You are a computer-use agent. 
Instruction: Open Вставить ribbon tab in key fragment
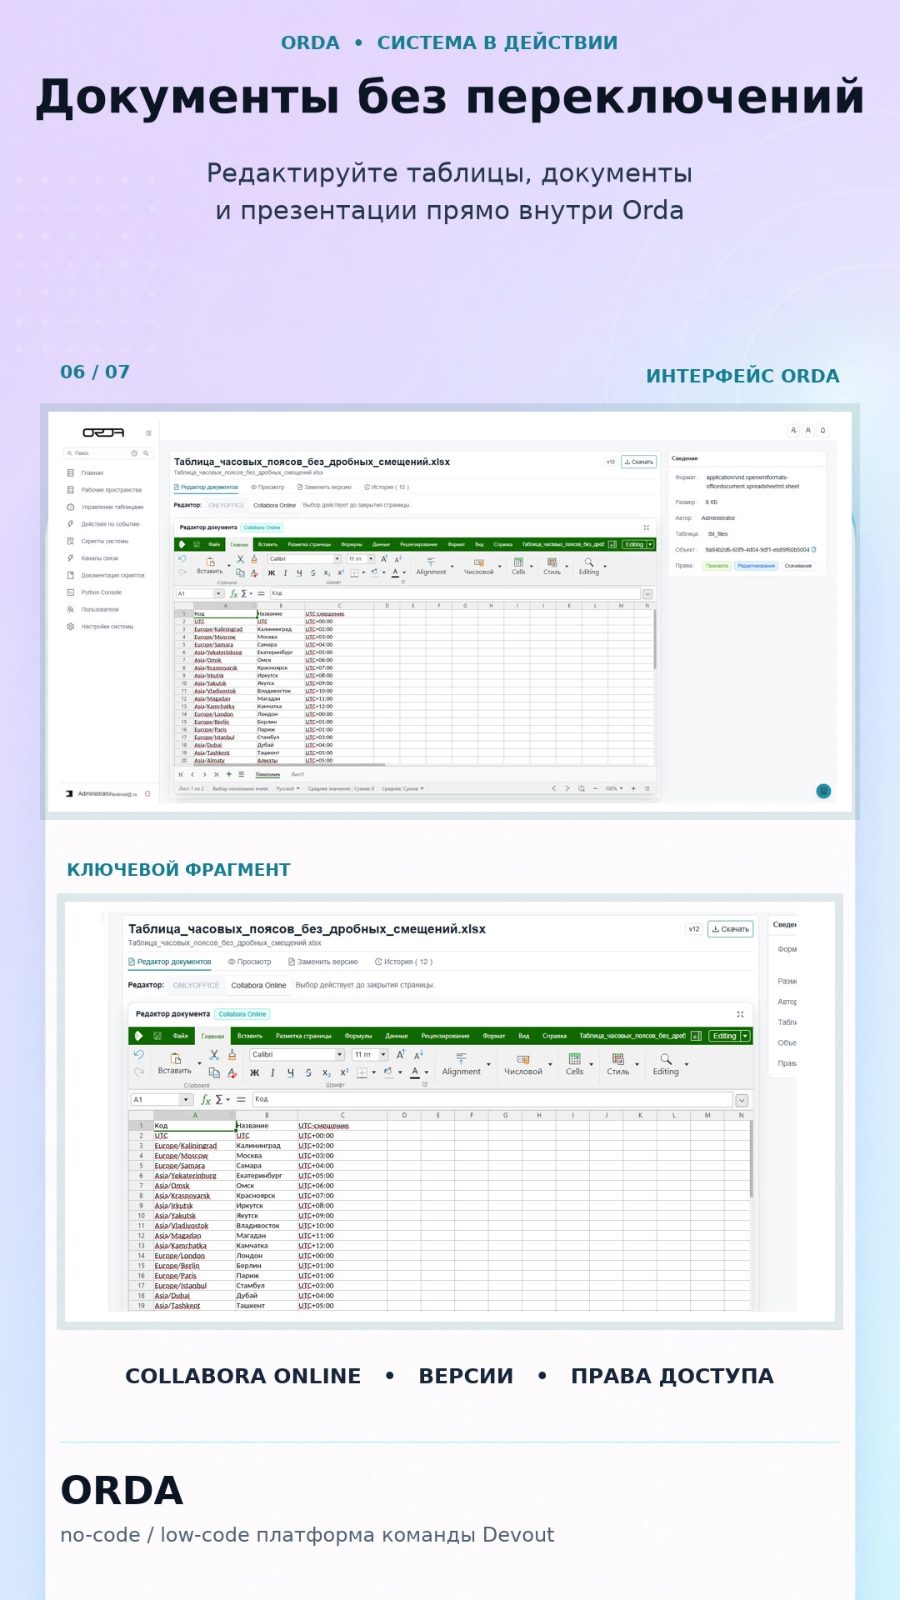[x=250, y=1036]
